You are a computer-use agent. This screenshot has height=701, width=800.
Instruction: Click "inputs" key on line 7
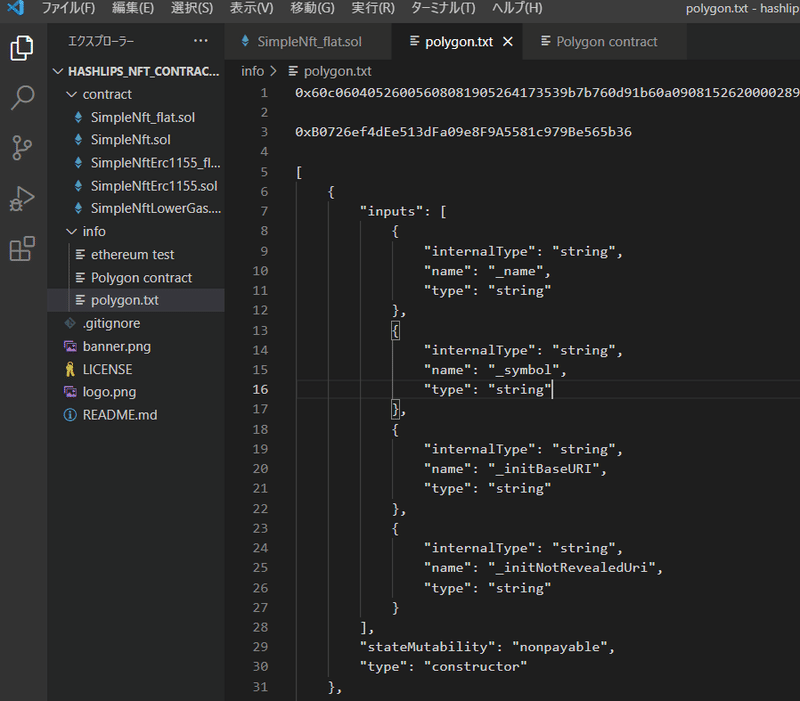(x=391, y=211)
